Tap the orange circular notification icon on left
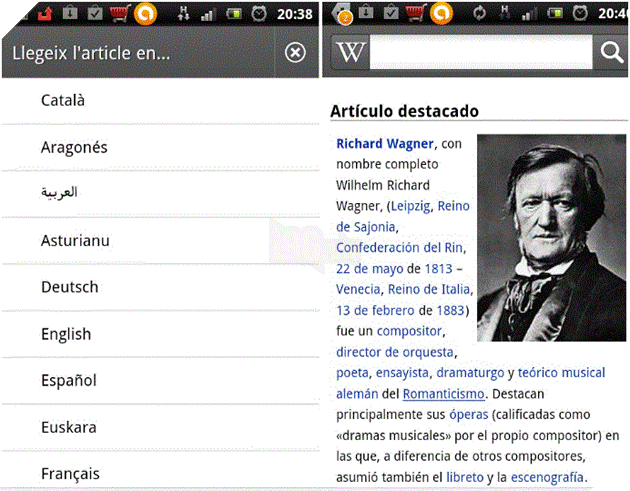This screenshot has width=630, height=491. tap(148, 14)
